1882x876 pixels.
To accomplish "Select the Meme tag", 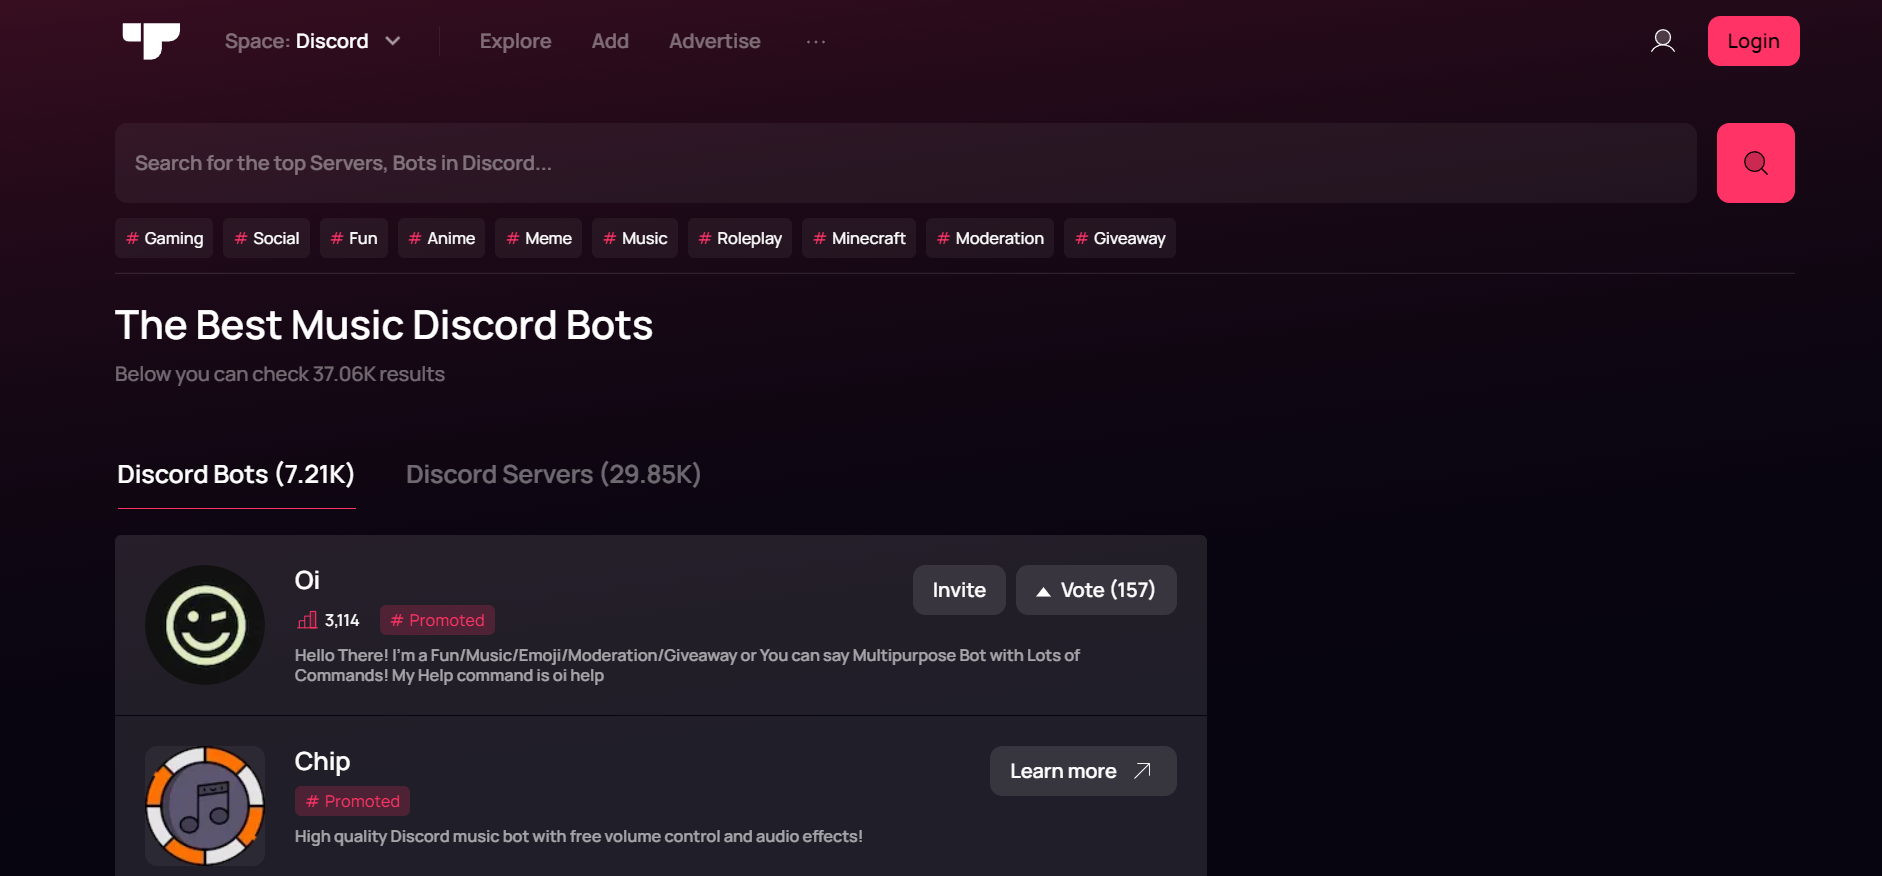I will click(538, 238).
